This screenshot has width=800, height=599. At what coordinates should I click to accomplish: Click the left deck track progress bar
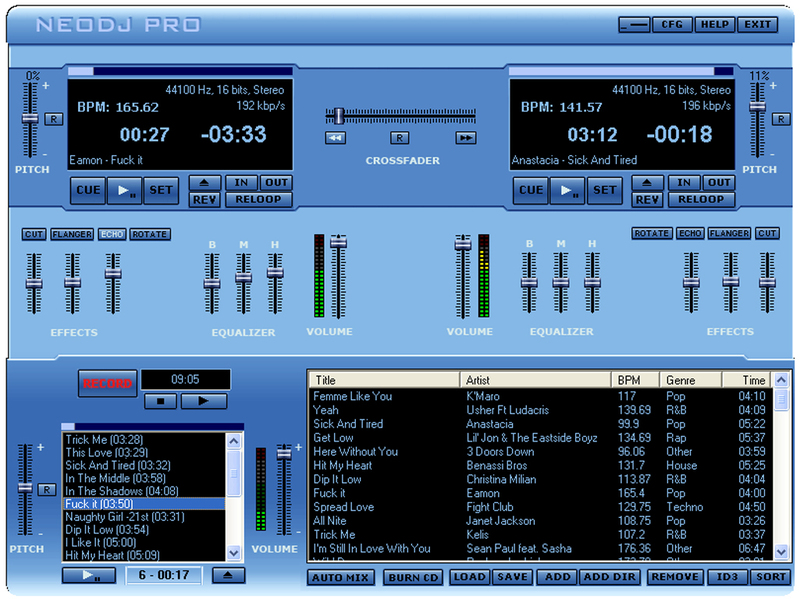click(181, 71)
